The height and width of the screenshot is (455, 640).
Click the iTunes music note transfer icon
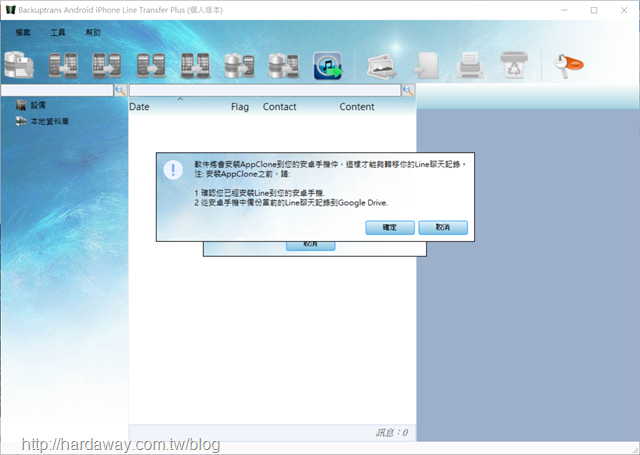tap(328, 65)
